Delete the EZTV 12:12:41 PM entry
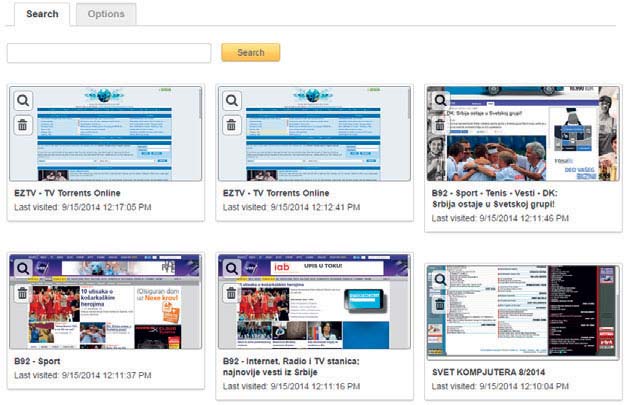This screenshot has width=630, height=405. (x=232, y=125)
